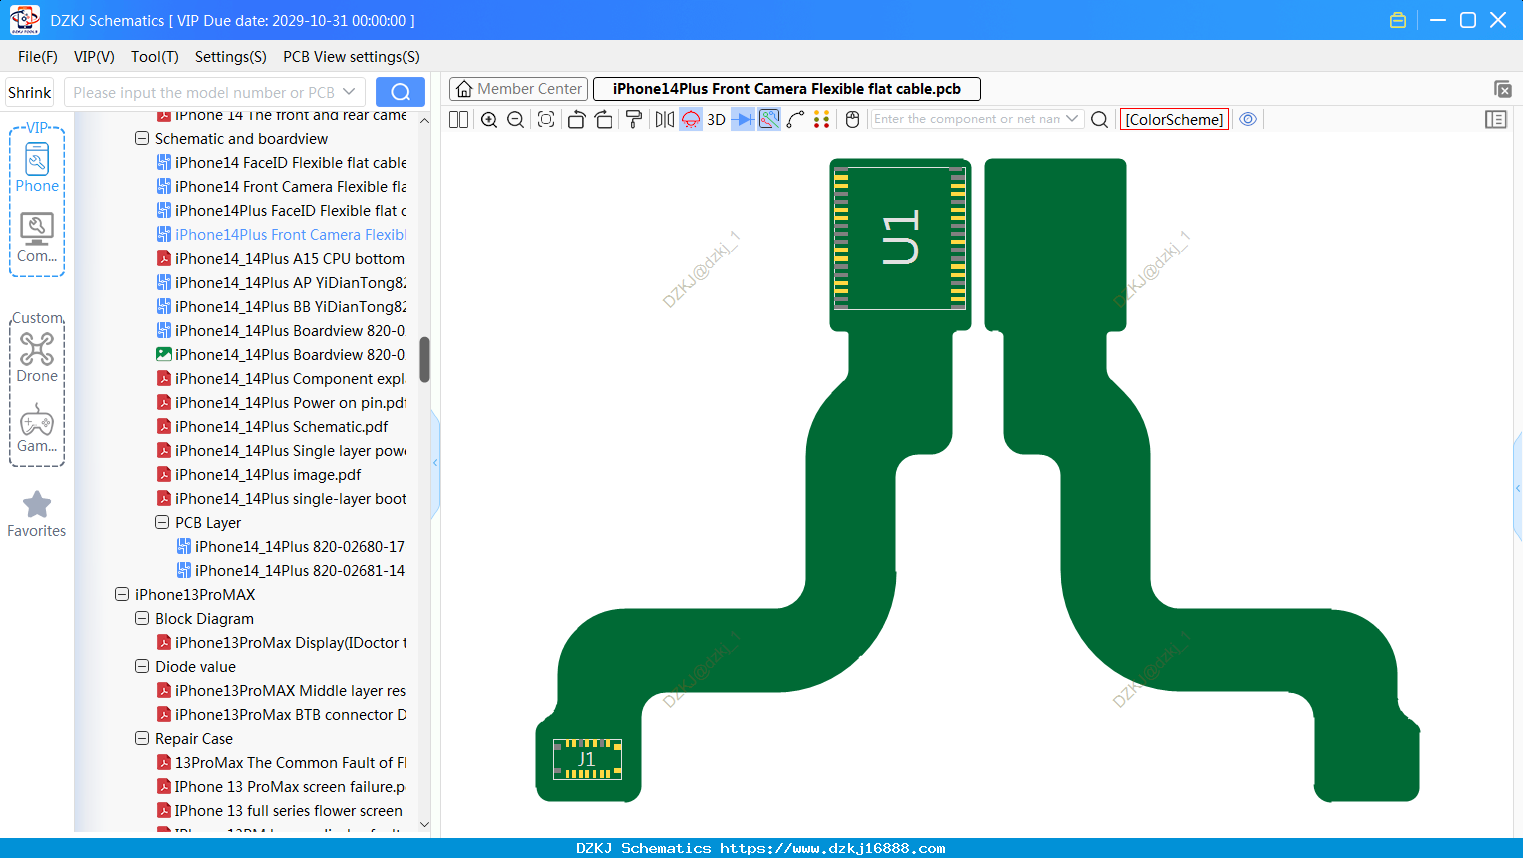Collapse the PCB Layer node
This screenshot has height=858, width=1523.
pyautogui.click(x=162, y=523)
